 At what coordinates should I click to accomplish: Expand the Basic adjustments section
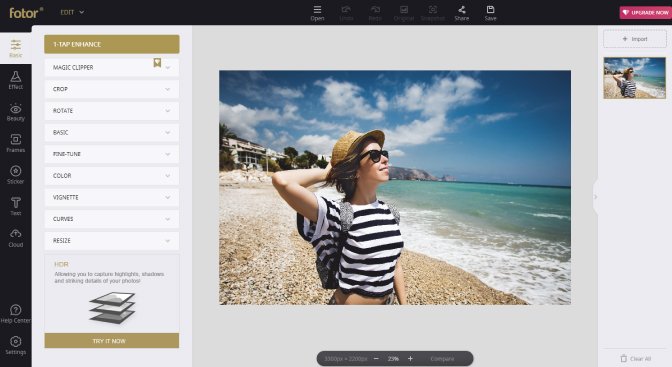pos(112,132)
